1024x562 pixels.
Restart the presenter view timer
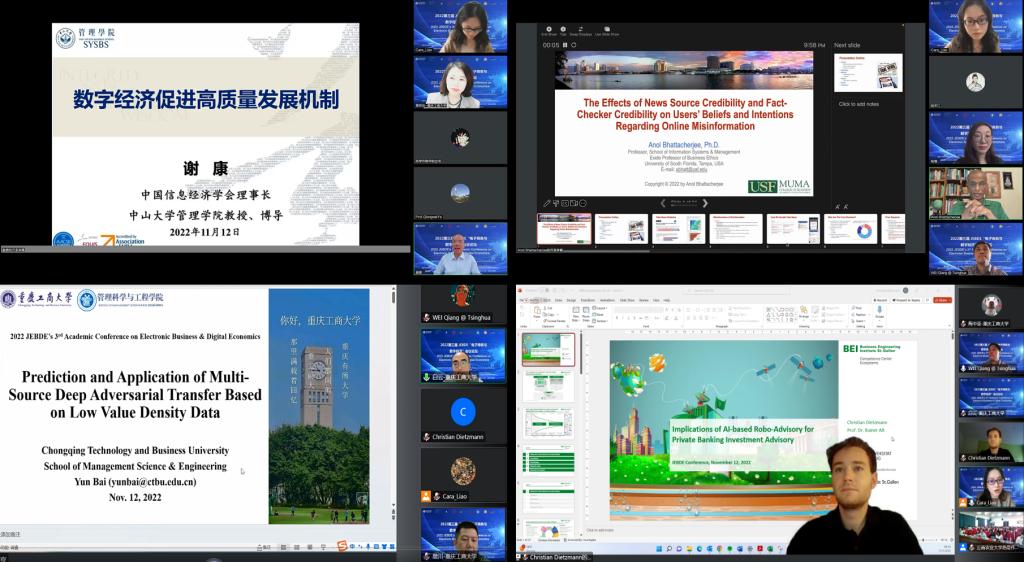[x=575, y=45]
